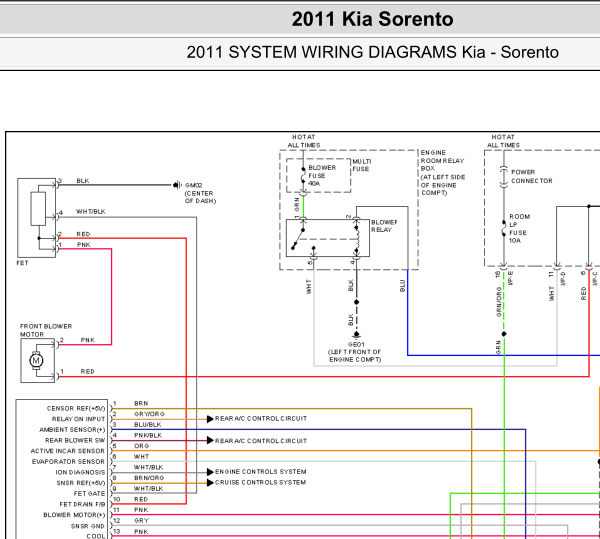The image size is (600, 539).
Task: Click 'I/P-D' connector label
Action: pos(563,278)
